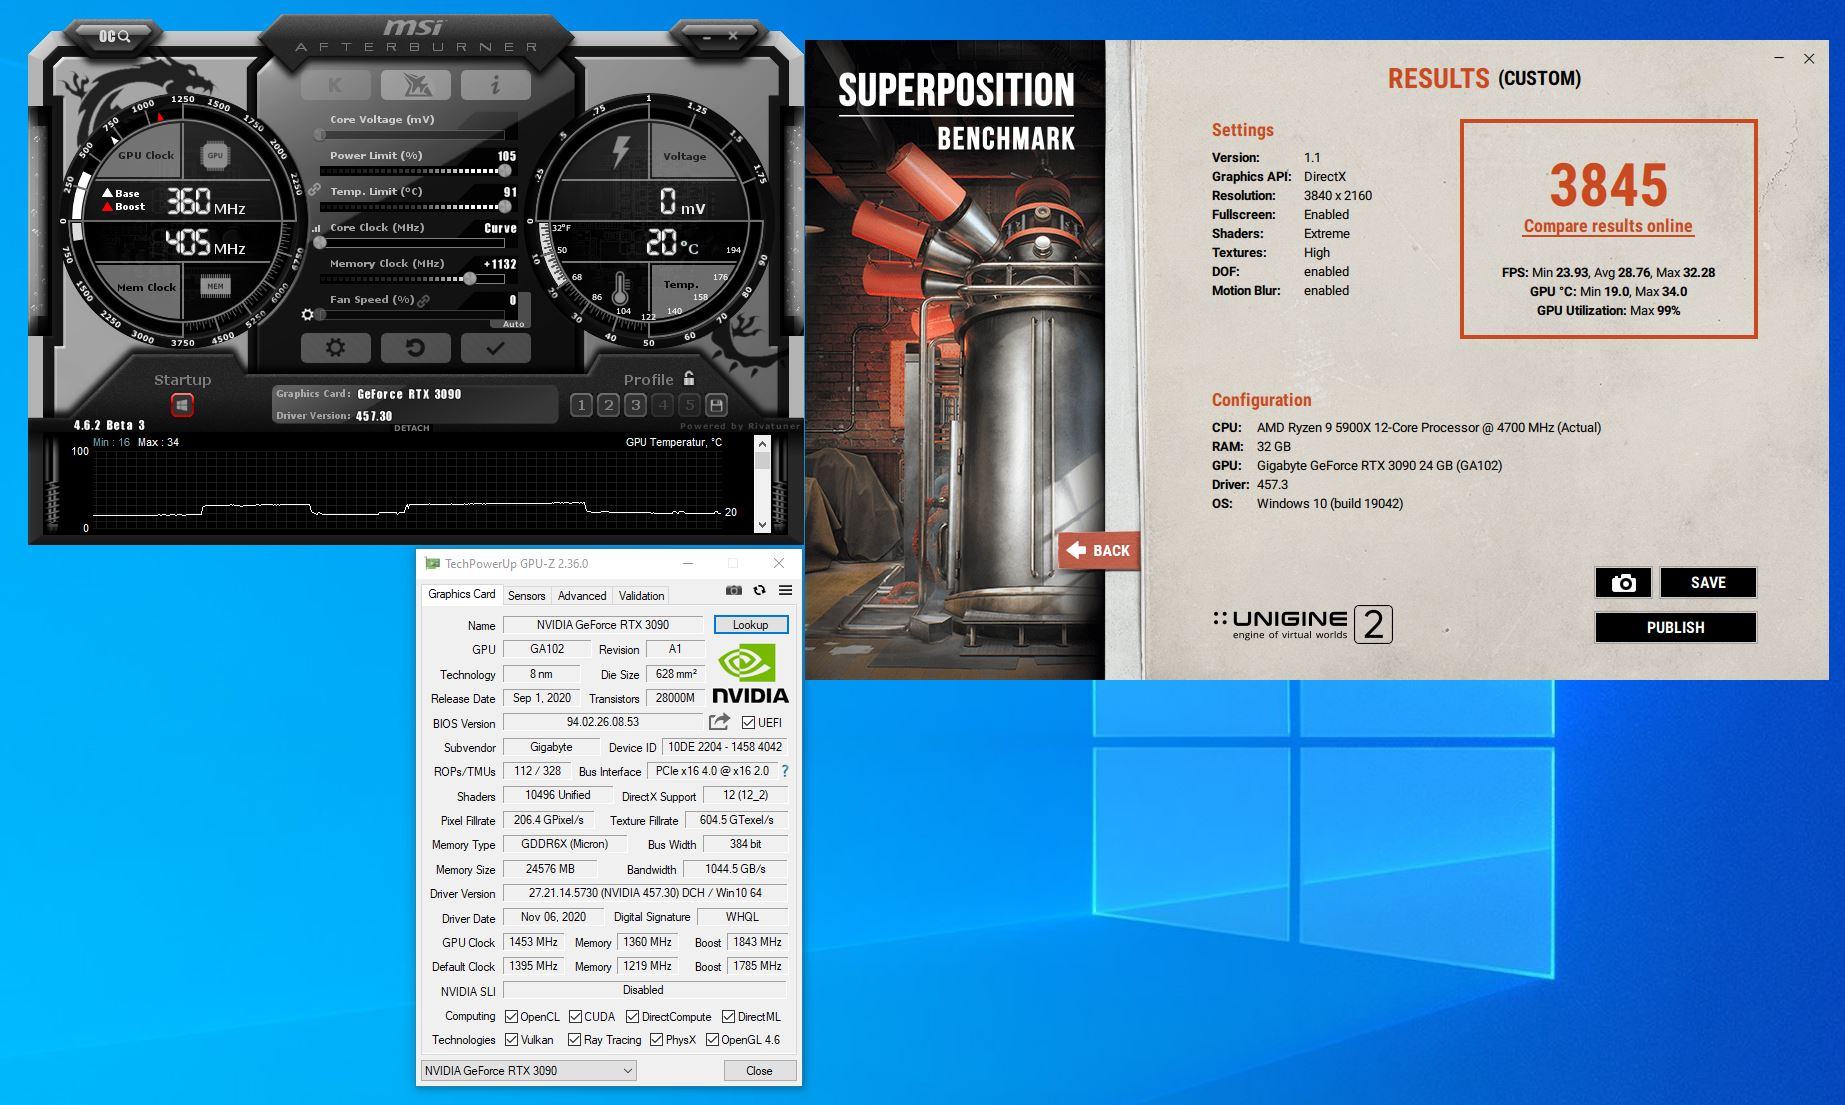The width and height of the screenshot is (1845, 1105).
Task: Open Afterburner settings gear button
Action: point(335,348)
